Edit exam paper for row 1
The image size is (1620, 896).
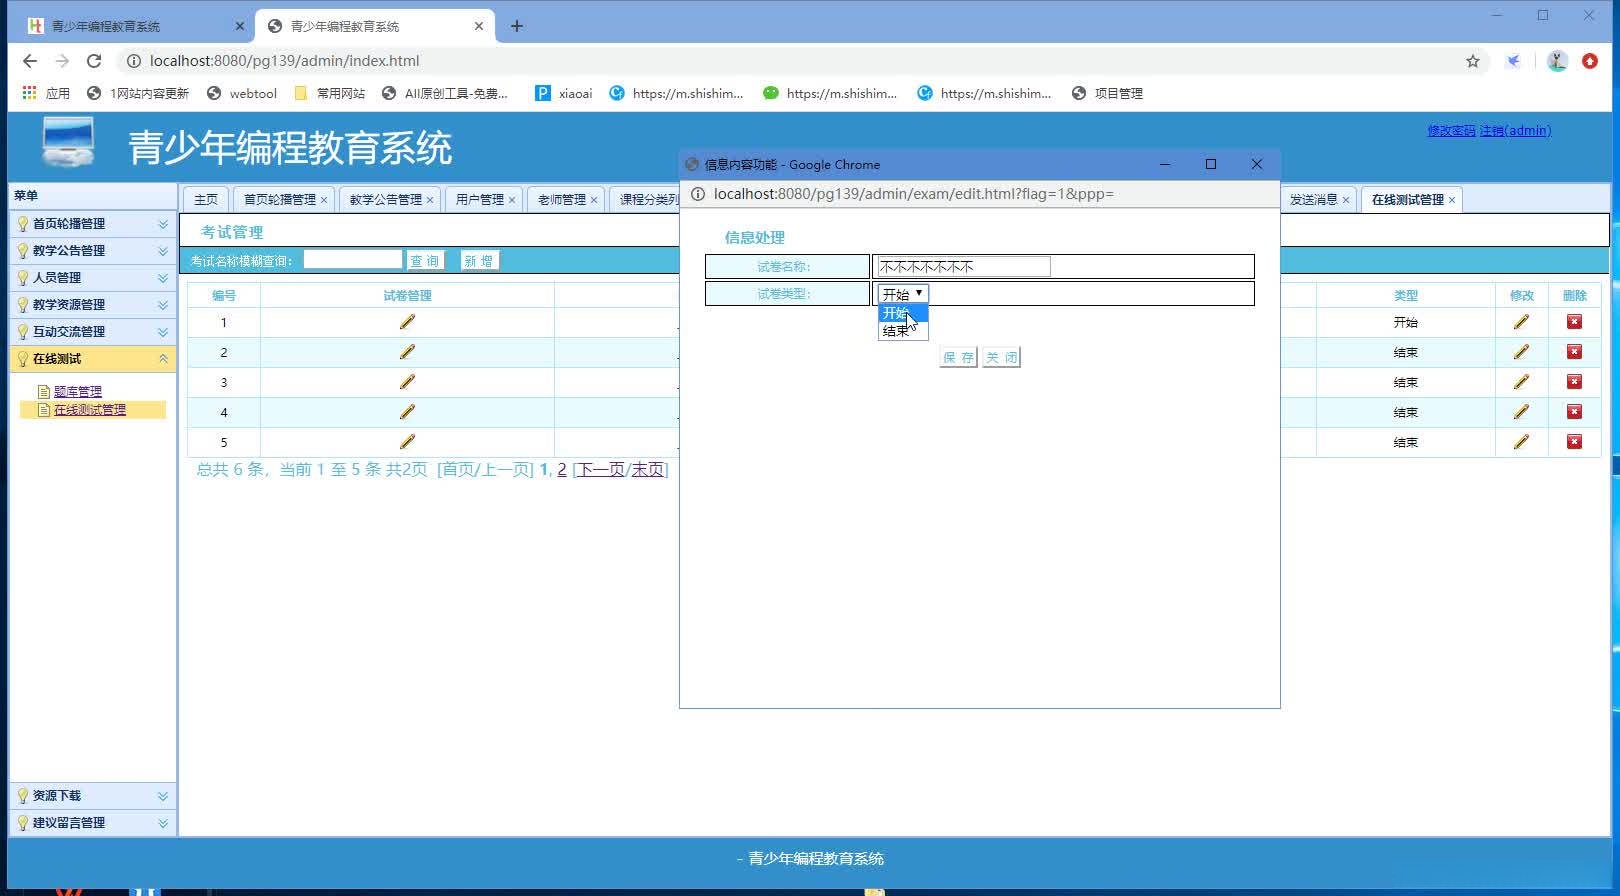[407, 322]
